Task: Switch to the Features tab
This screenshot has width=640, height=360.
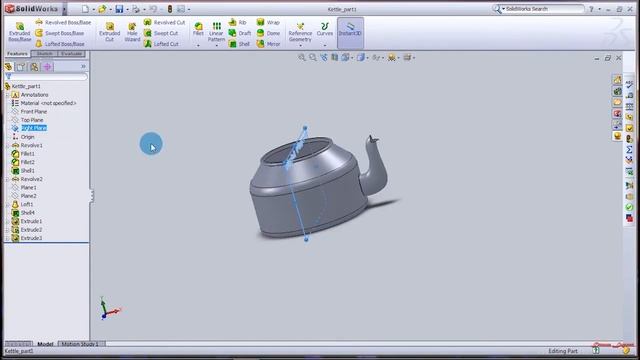Action: click(x=18, y=54)
